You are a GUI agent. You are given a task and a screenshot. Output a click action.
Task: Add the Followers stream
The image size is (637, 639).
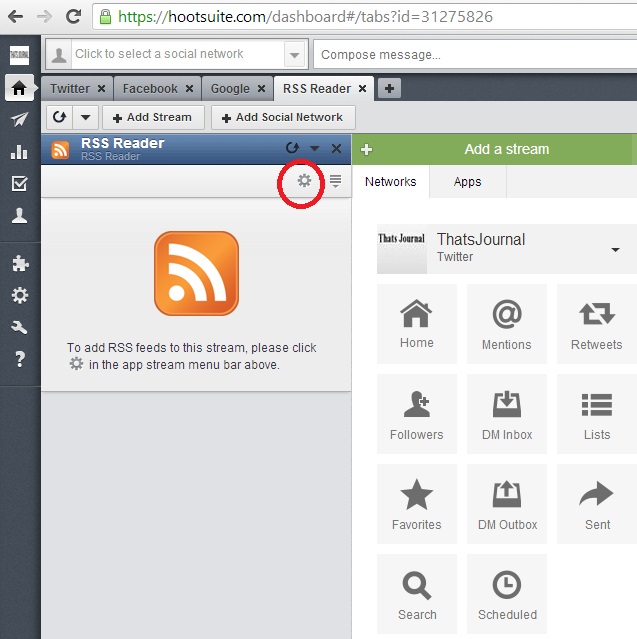[417, 414]
